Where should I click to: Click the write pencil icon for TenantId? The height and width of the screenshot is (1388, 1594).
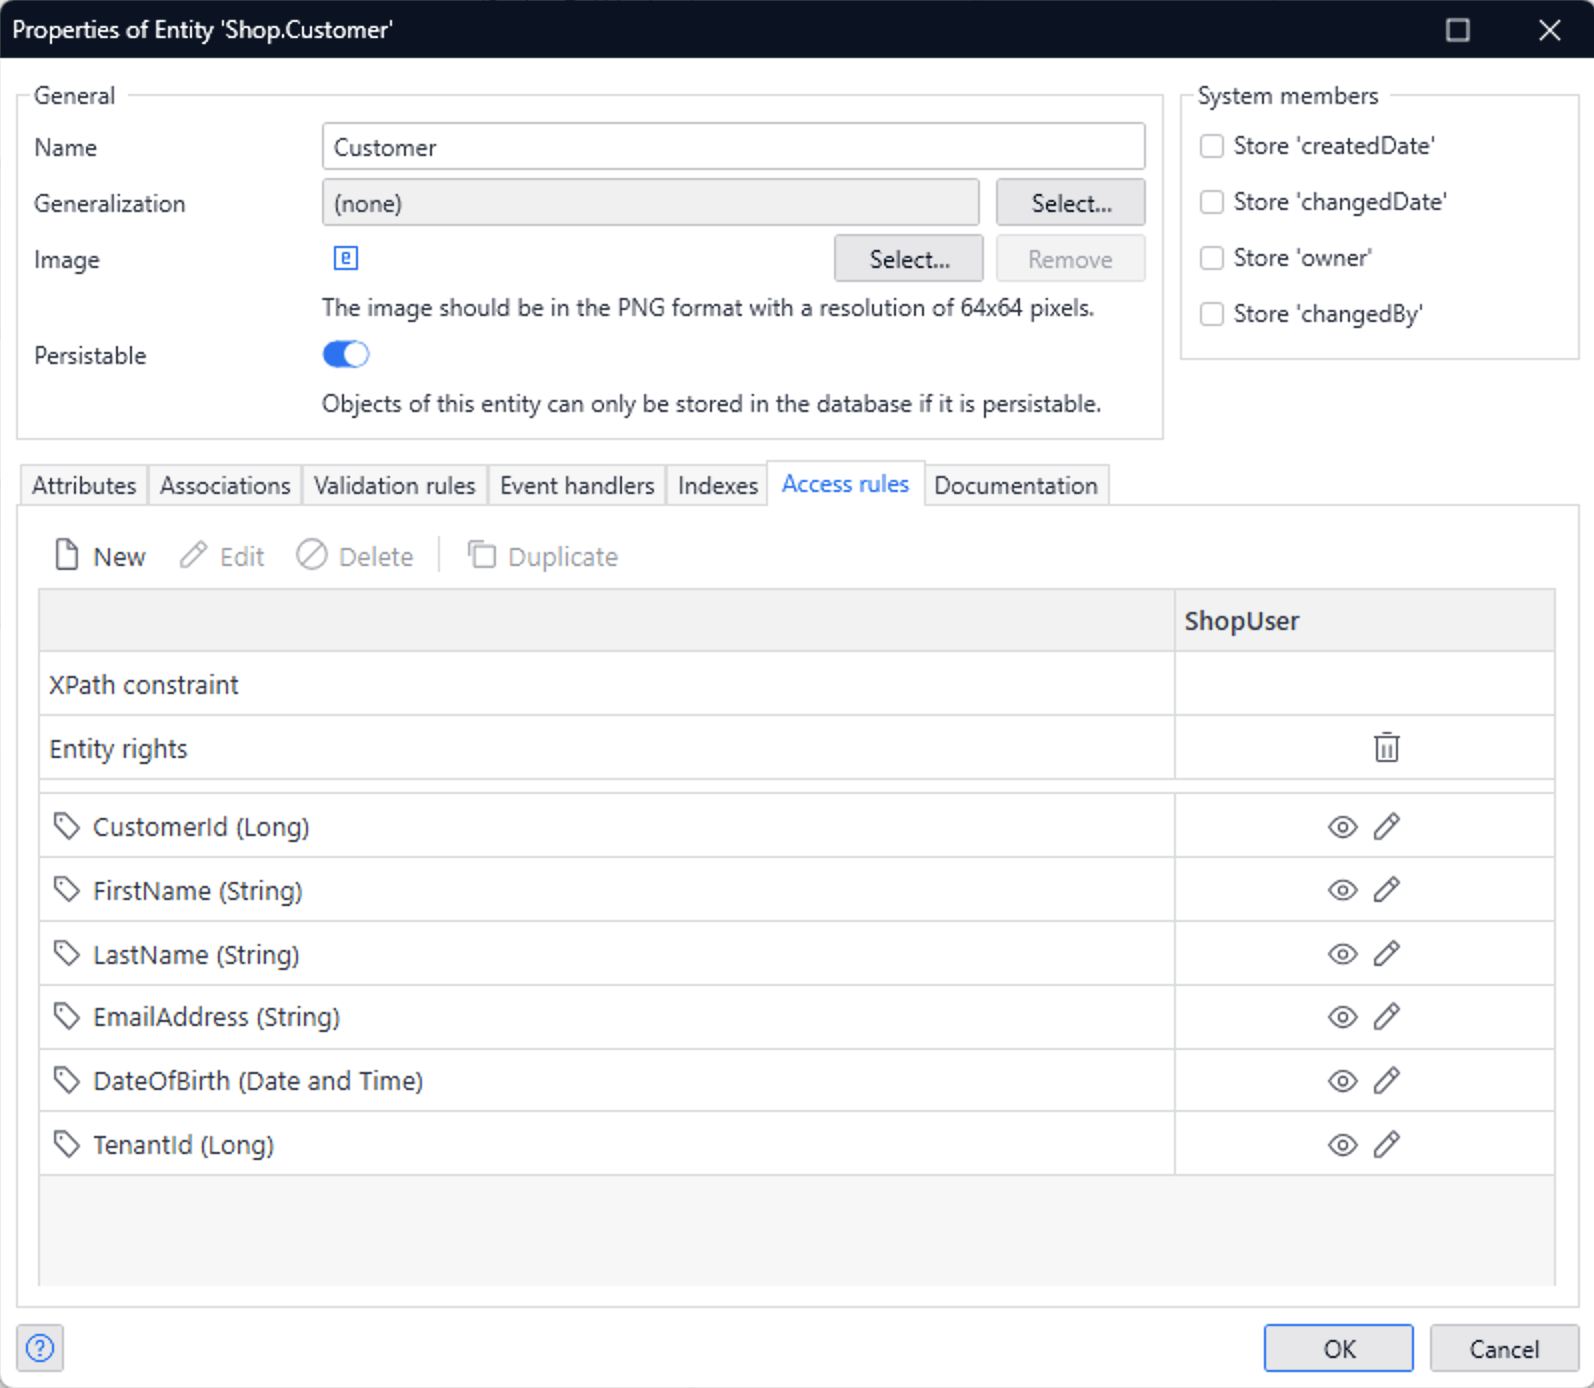pyautogui.click(x=1386, y=1144)
